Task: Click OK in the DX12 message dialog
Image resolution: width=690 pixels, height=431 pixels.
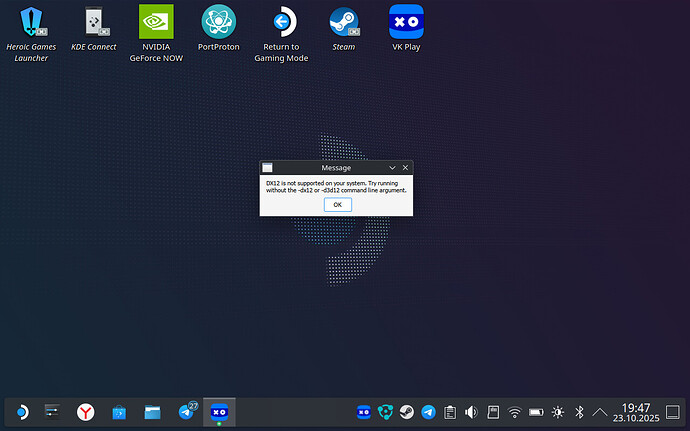Action: 337,204
